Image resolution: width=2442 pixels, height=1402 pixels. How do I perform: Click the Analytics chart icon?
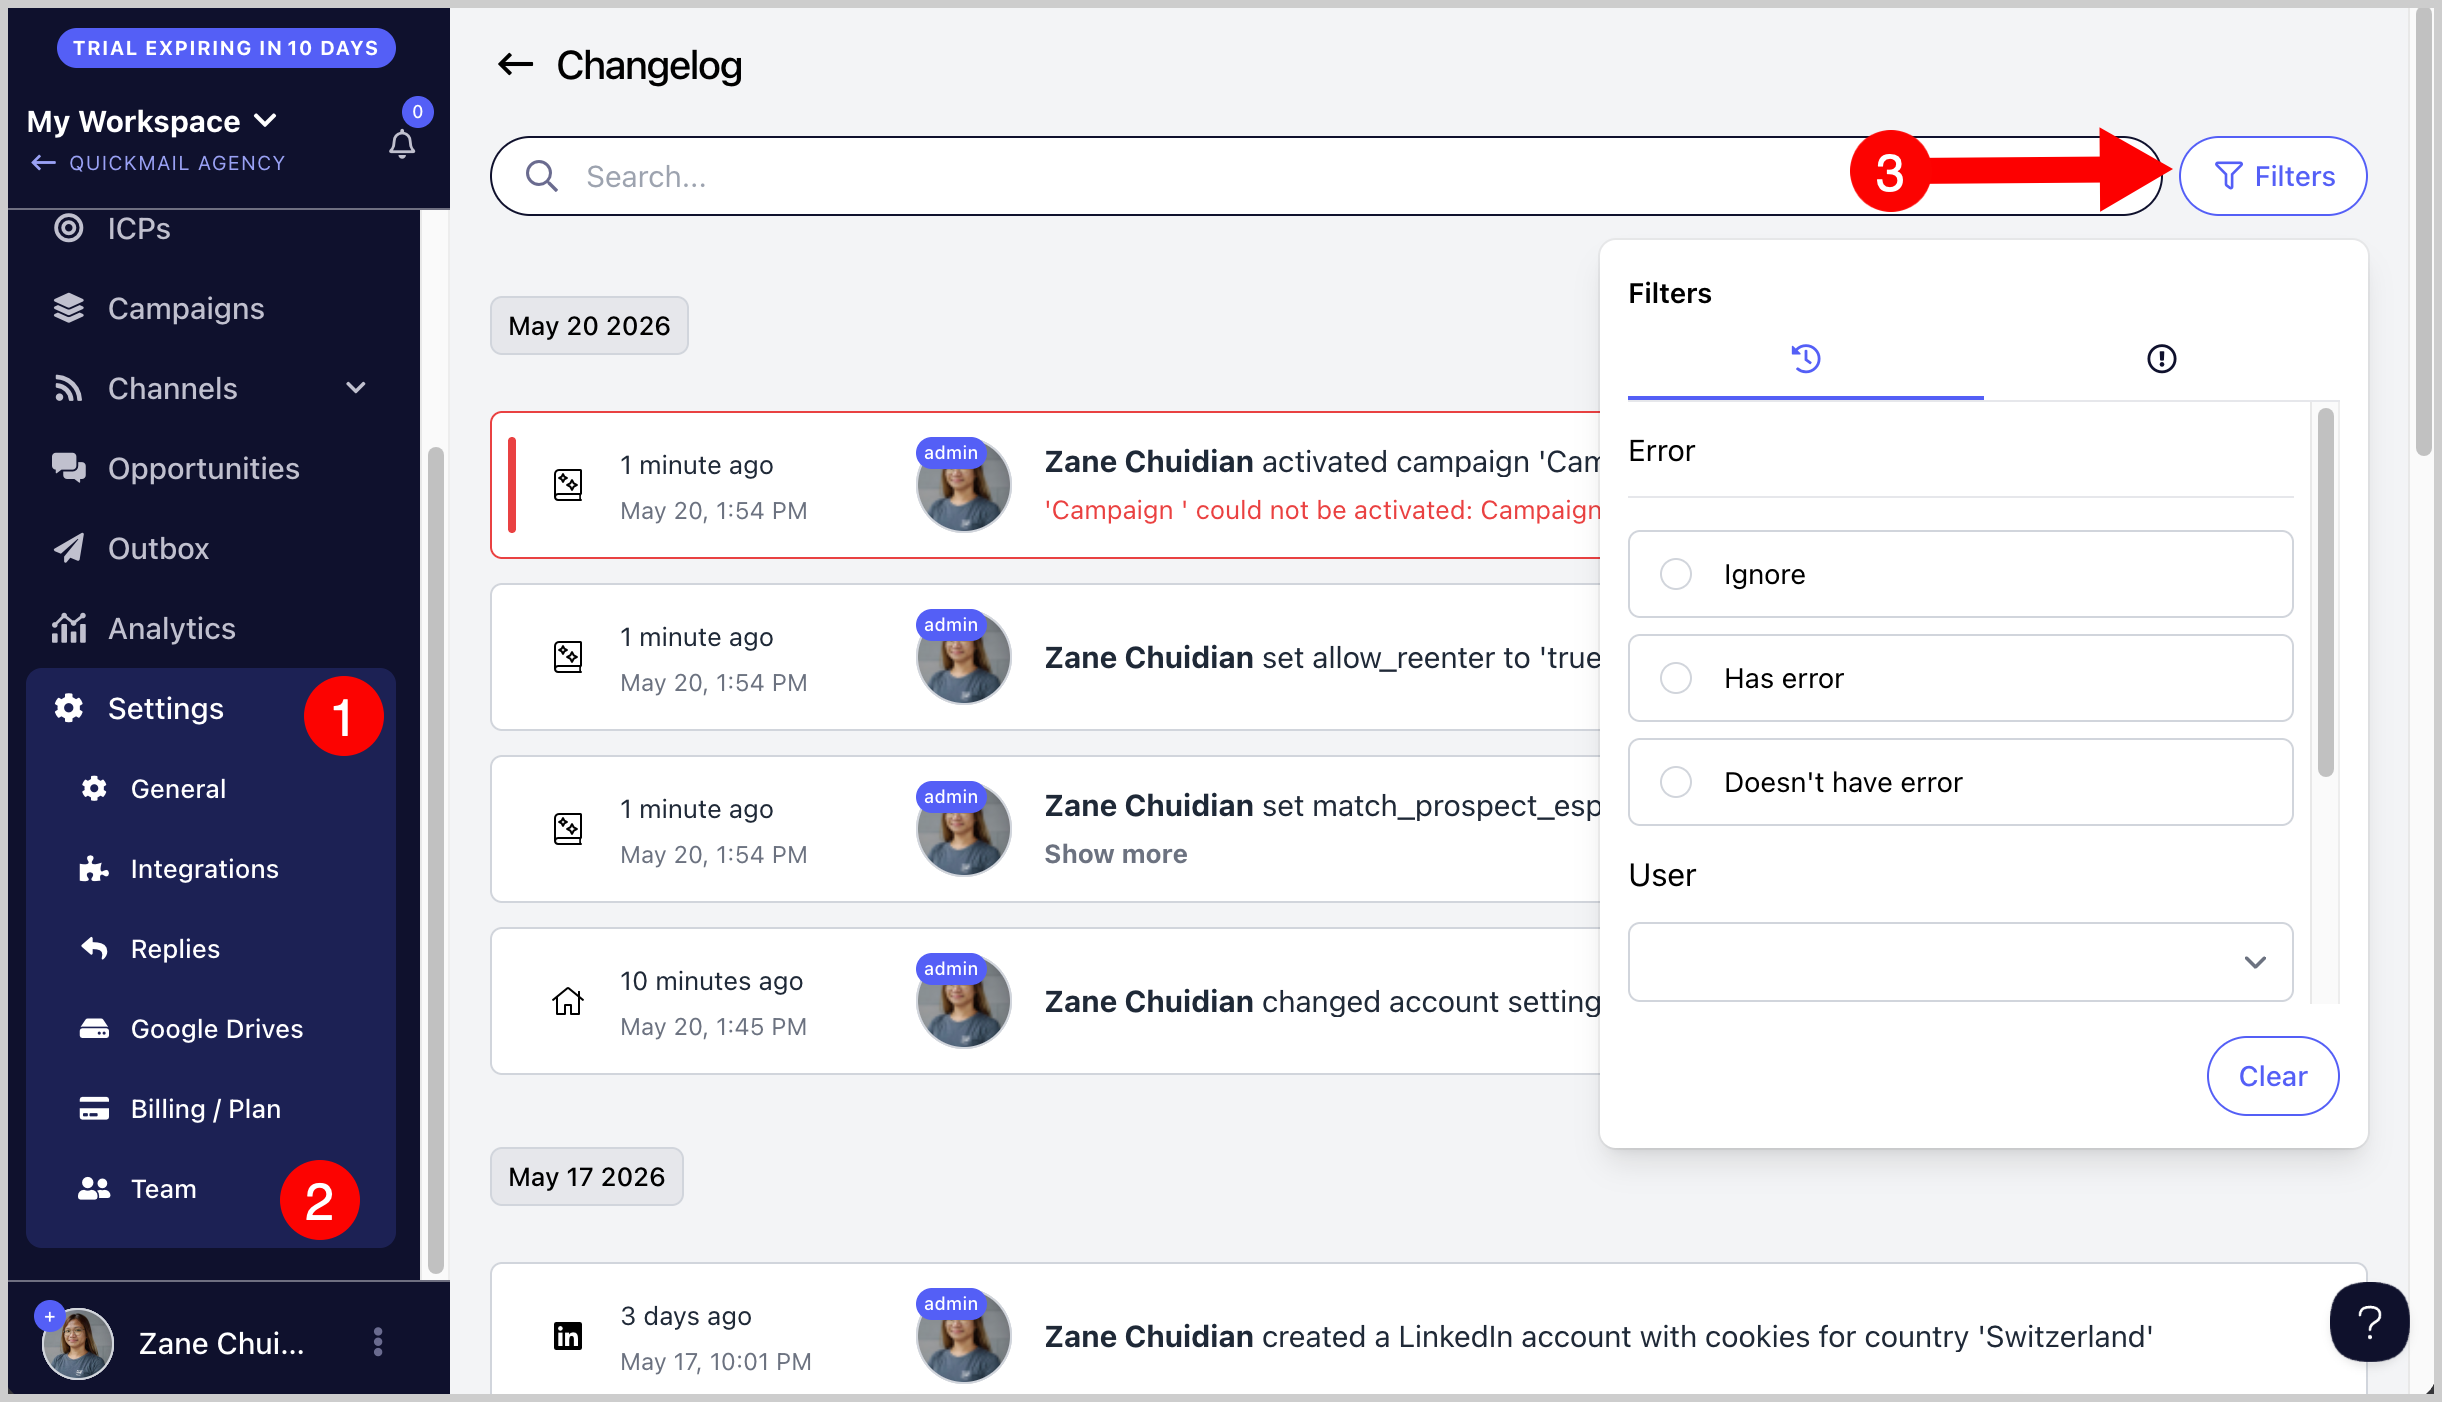68,628
